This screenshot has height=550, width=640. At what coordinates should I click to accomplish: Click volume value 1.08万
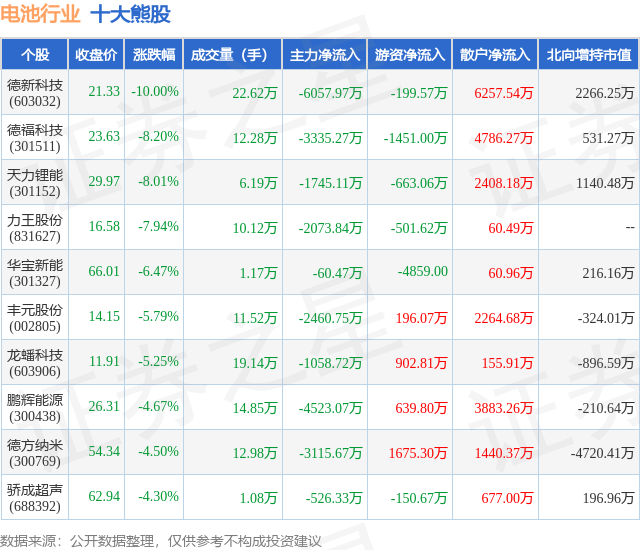258,498
